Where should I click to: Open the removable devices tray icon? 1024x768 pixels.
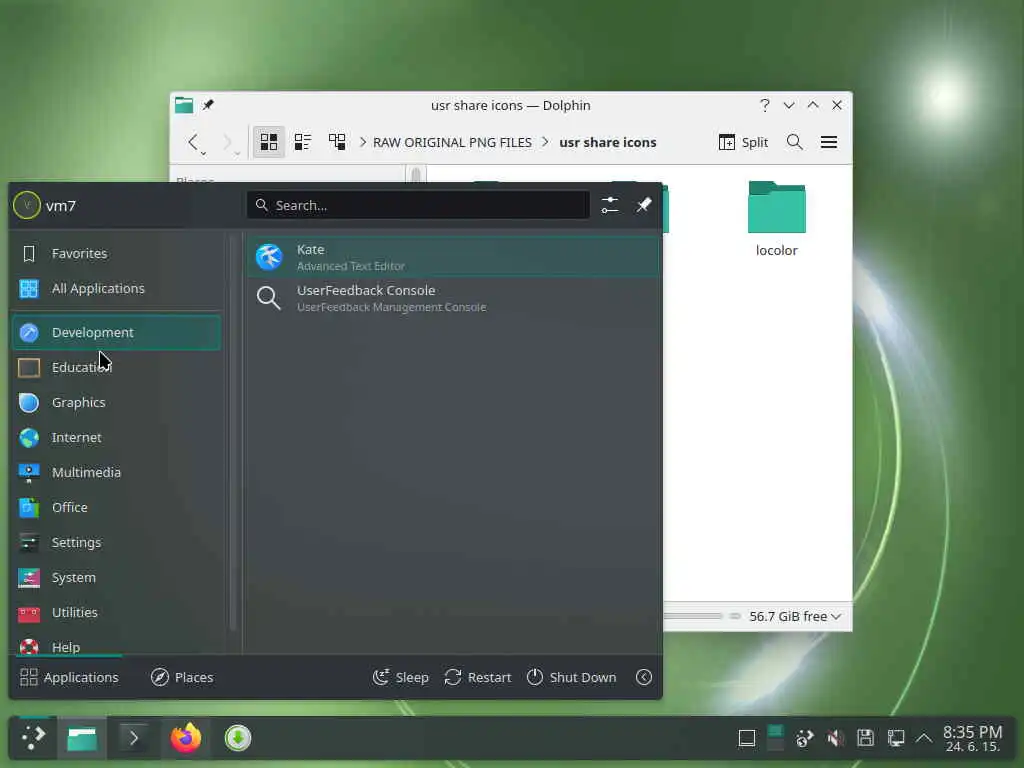pyautogui.click(x=865, y=738)
